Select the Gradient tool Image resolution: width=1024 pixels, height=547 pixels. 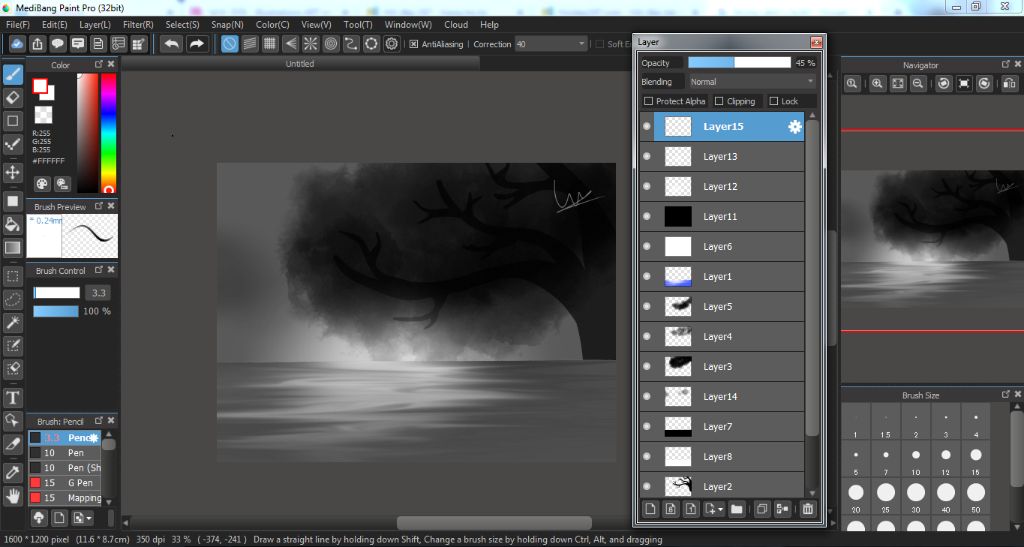pyautogui.click(x=12, y=247)
